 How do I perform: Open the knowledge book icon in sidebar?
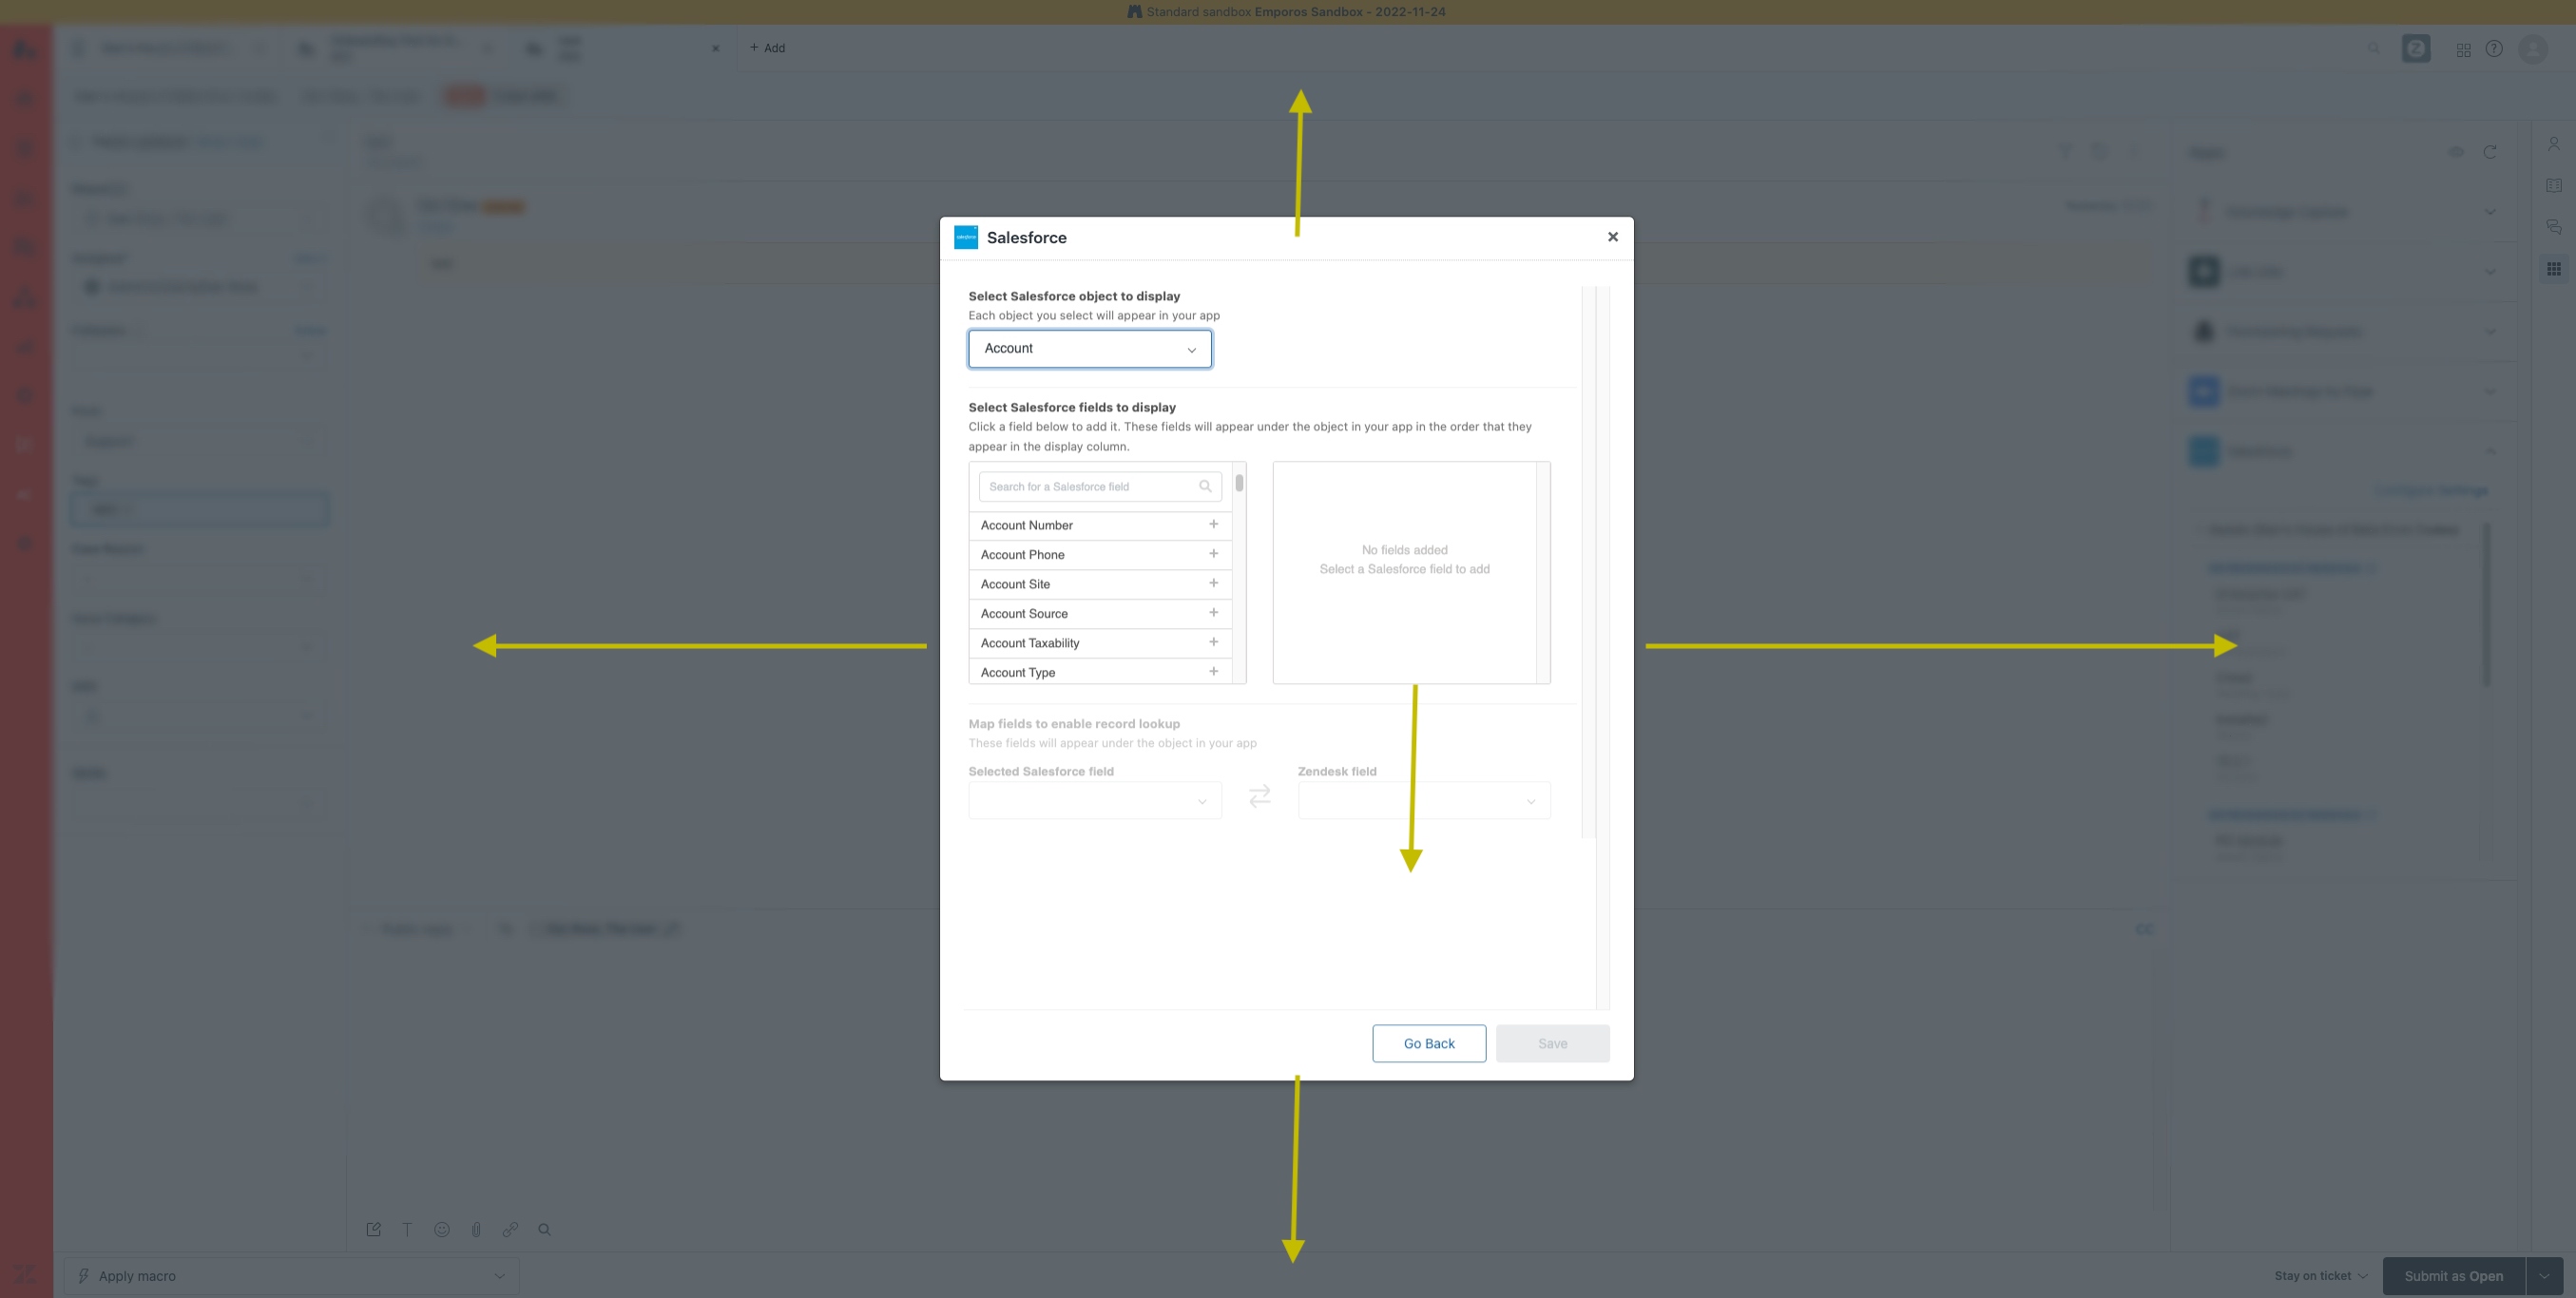pos(2553,186)
